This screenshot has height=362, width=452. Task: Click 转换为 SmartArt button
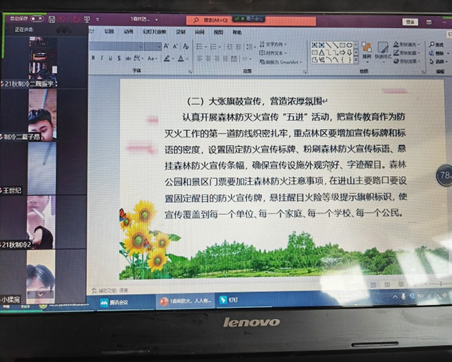(281, 62)
